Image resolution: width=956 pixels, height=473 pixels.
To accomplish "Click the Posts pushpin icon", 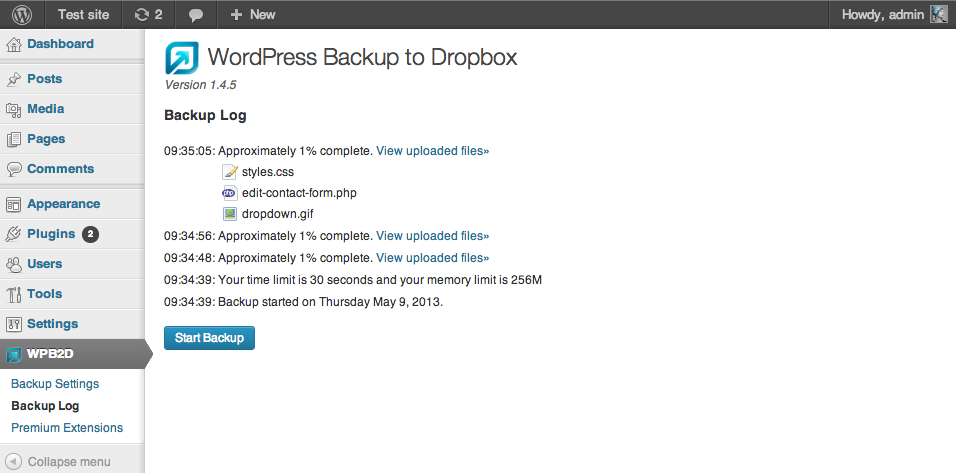I will click(14, 79).
